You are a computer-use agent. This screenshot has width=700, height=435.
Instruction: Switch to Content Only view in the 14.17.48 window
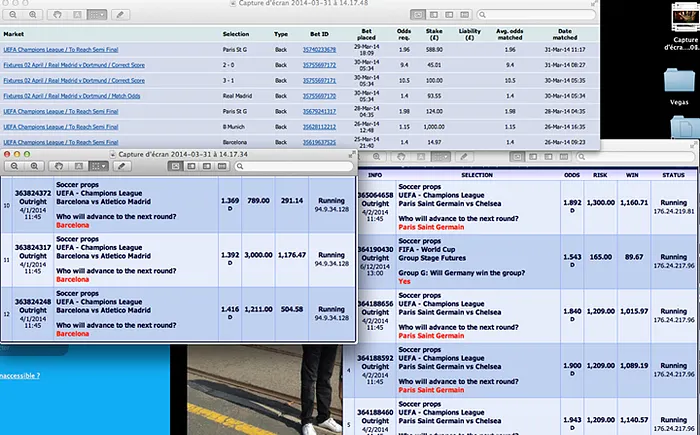tap(418, 15)
